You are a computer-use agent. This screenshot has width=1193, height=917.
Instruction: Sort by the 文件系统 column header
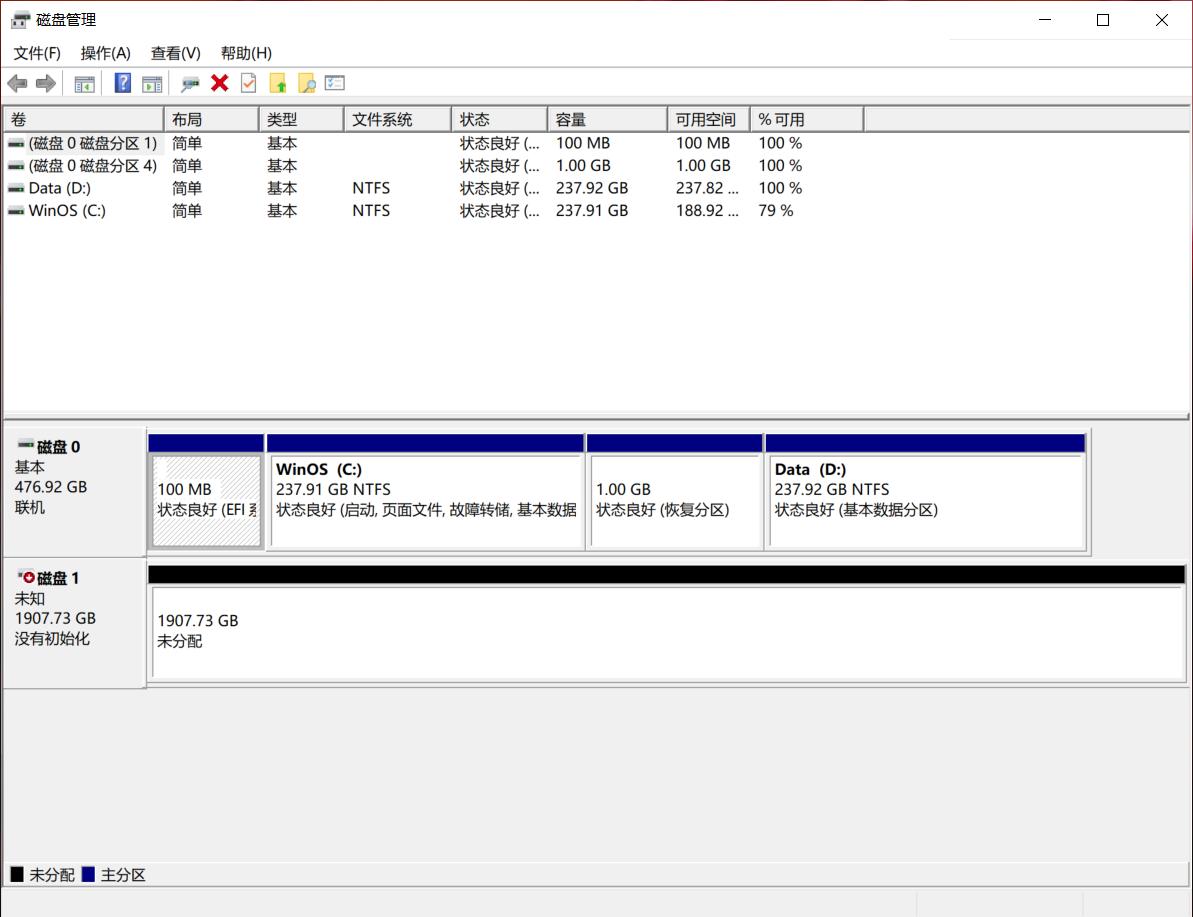click(x=396, y=119)
